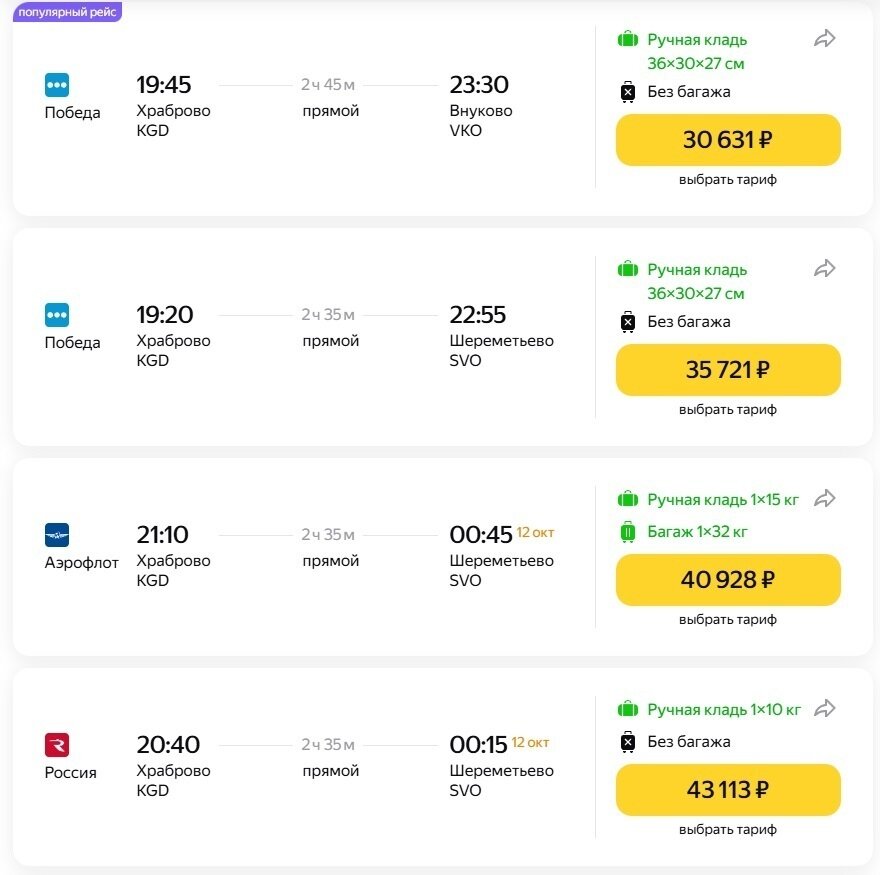Click "выбрать тариф" under 40 928 ₽
Viewport: 880px width, 875px height.
click(728, 620)
